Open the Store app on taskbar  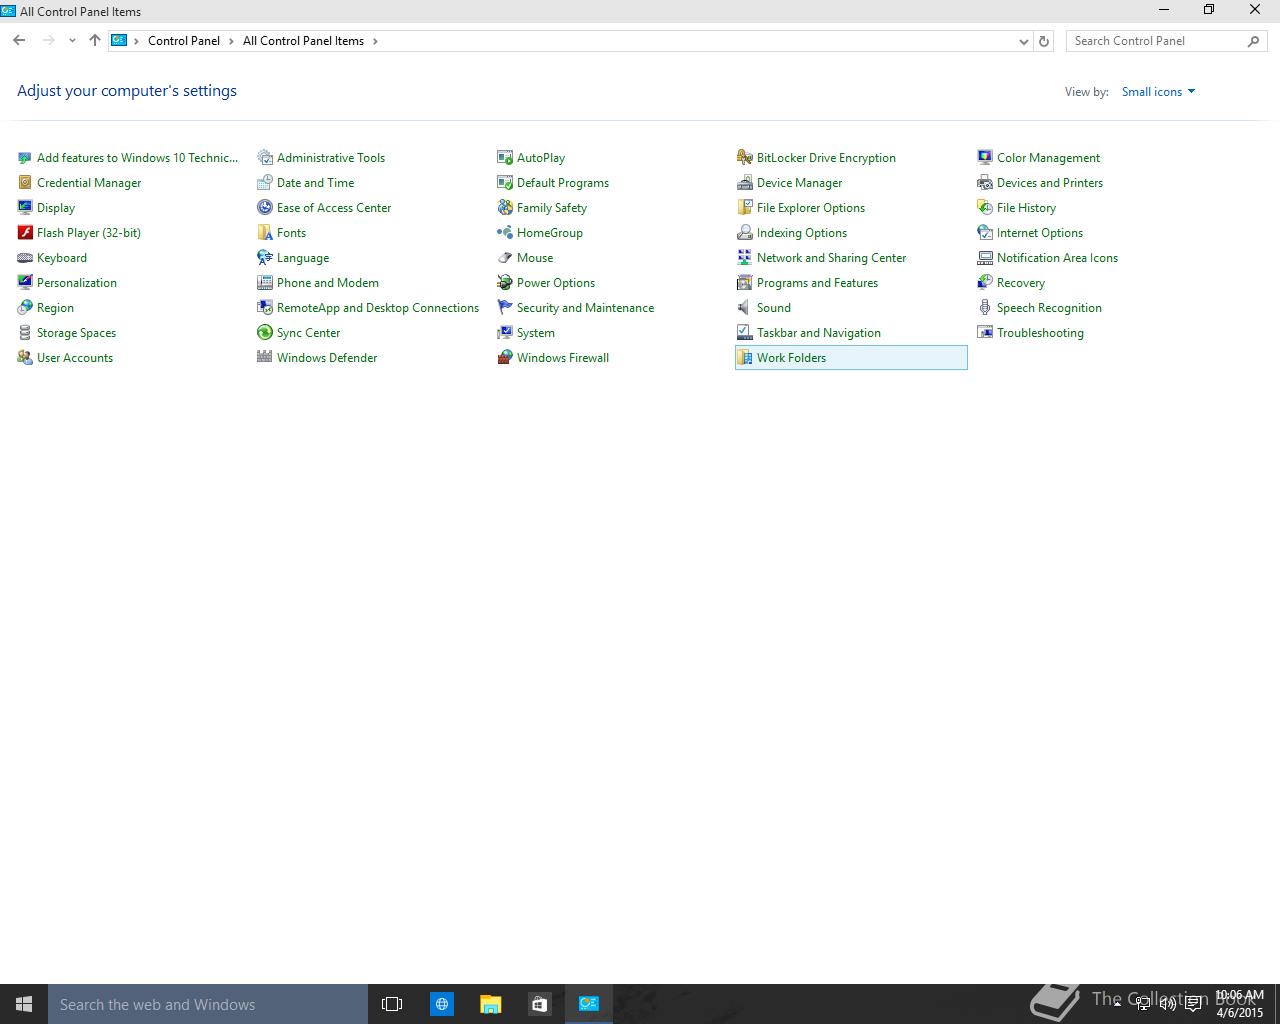point(539,1004)
